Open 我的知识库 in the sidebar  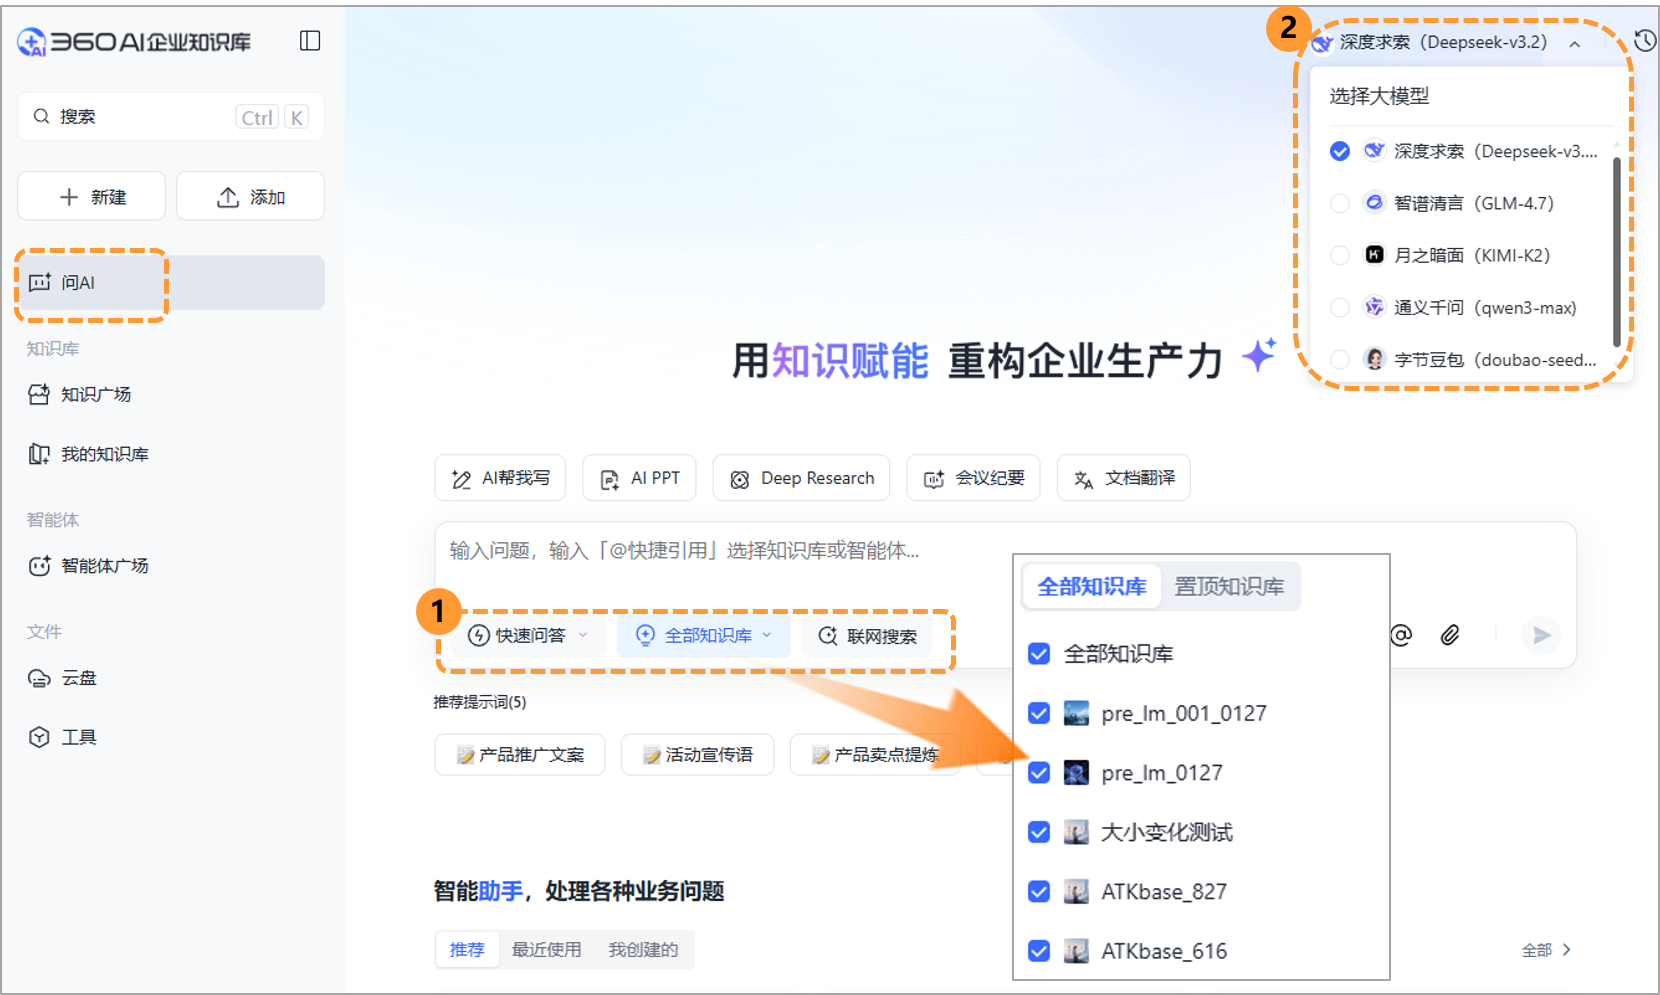tap(102, 453)
